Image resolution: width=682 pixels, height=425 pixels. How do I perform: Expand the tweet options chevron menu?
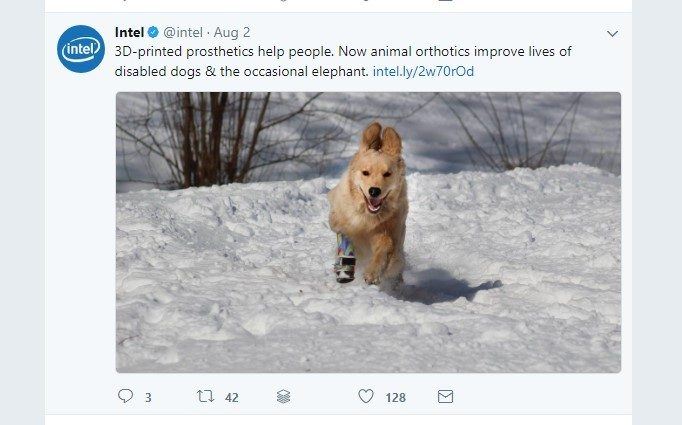click(x=613, y=33)
